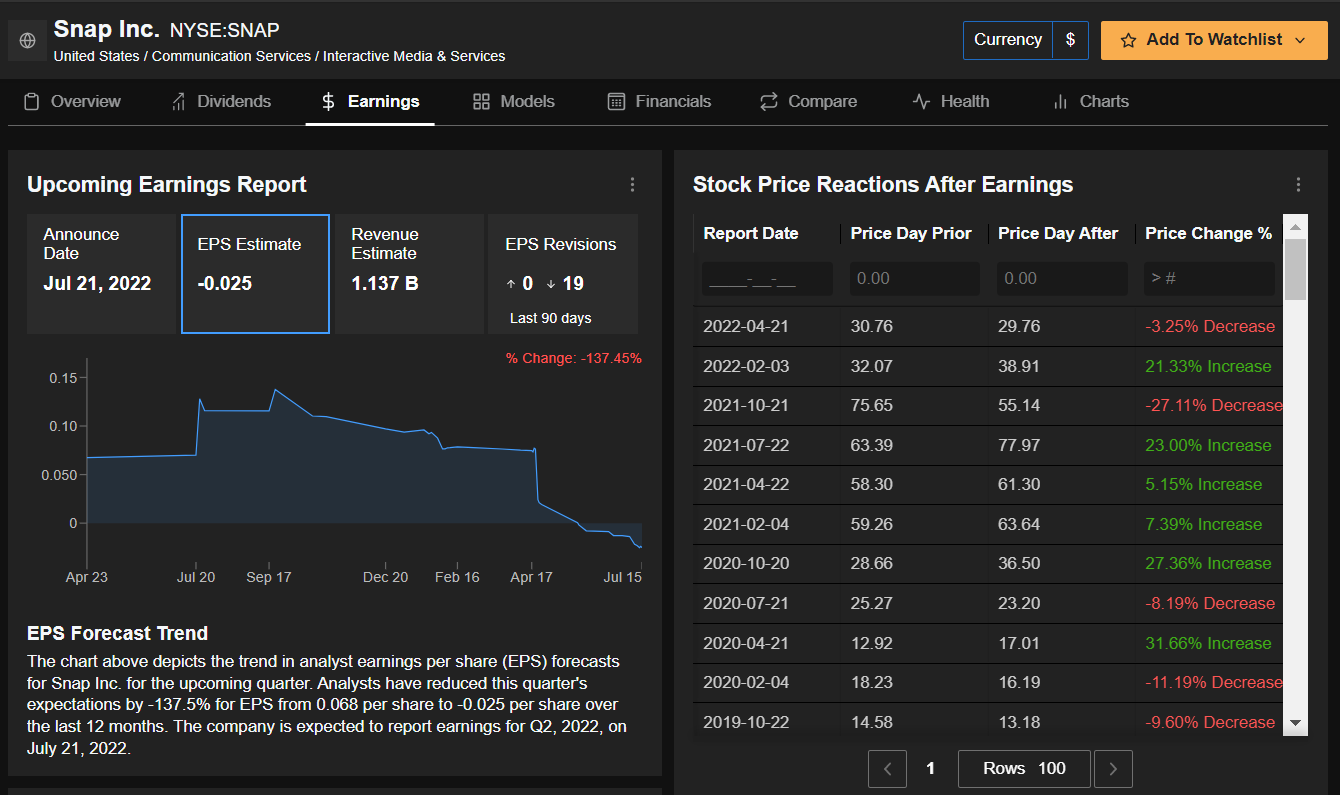
Task: Sort by Price Change % column header
Action: point(1208,233)
